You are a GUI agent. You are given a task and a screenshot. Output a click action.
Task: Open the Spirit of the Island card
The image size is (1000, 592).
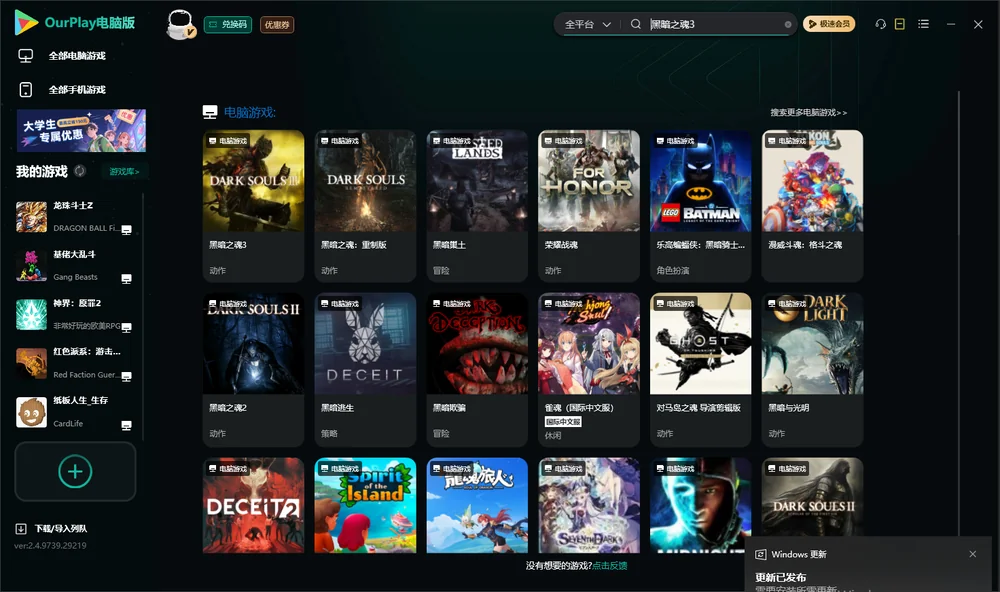tap(365, 505)
